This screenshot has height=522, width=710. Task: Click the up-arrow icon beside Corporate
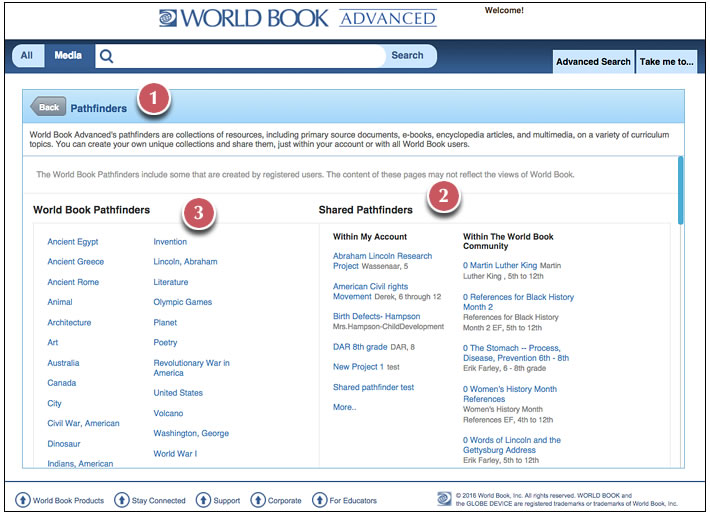258,500
